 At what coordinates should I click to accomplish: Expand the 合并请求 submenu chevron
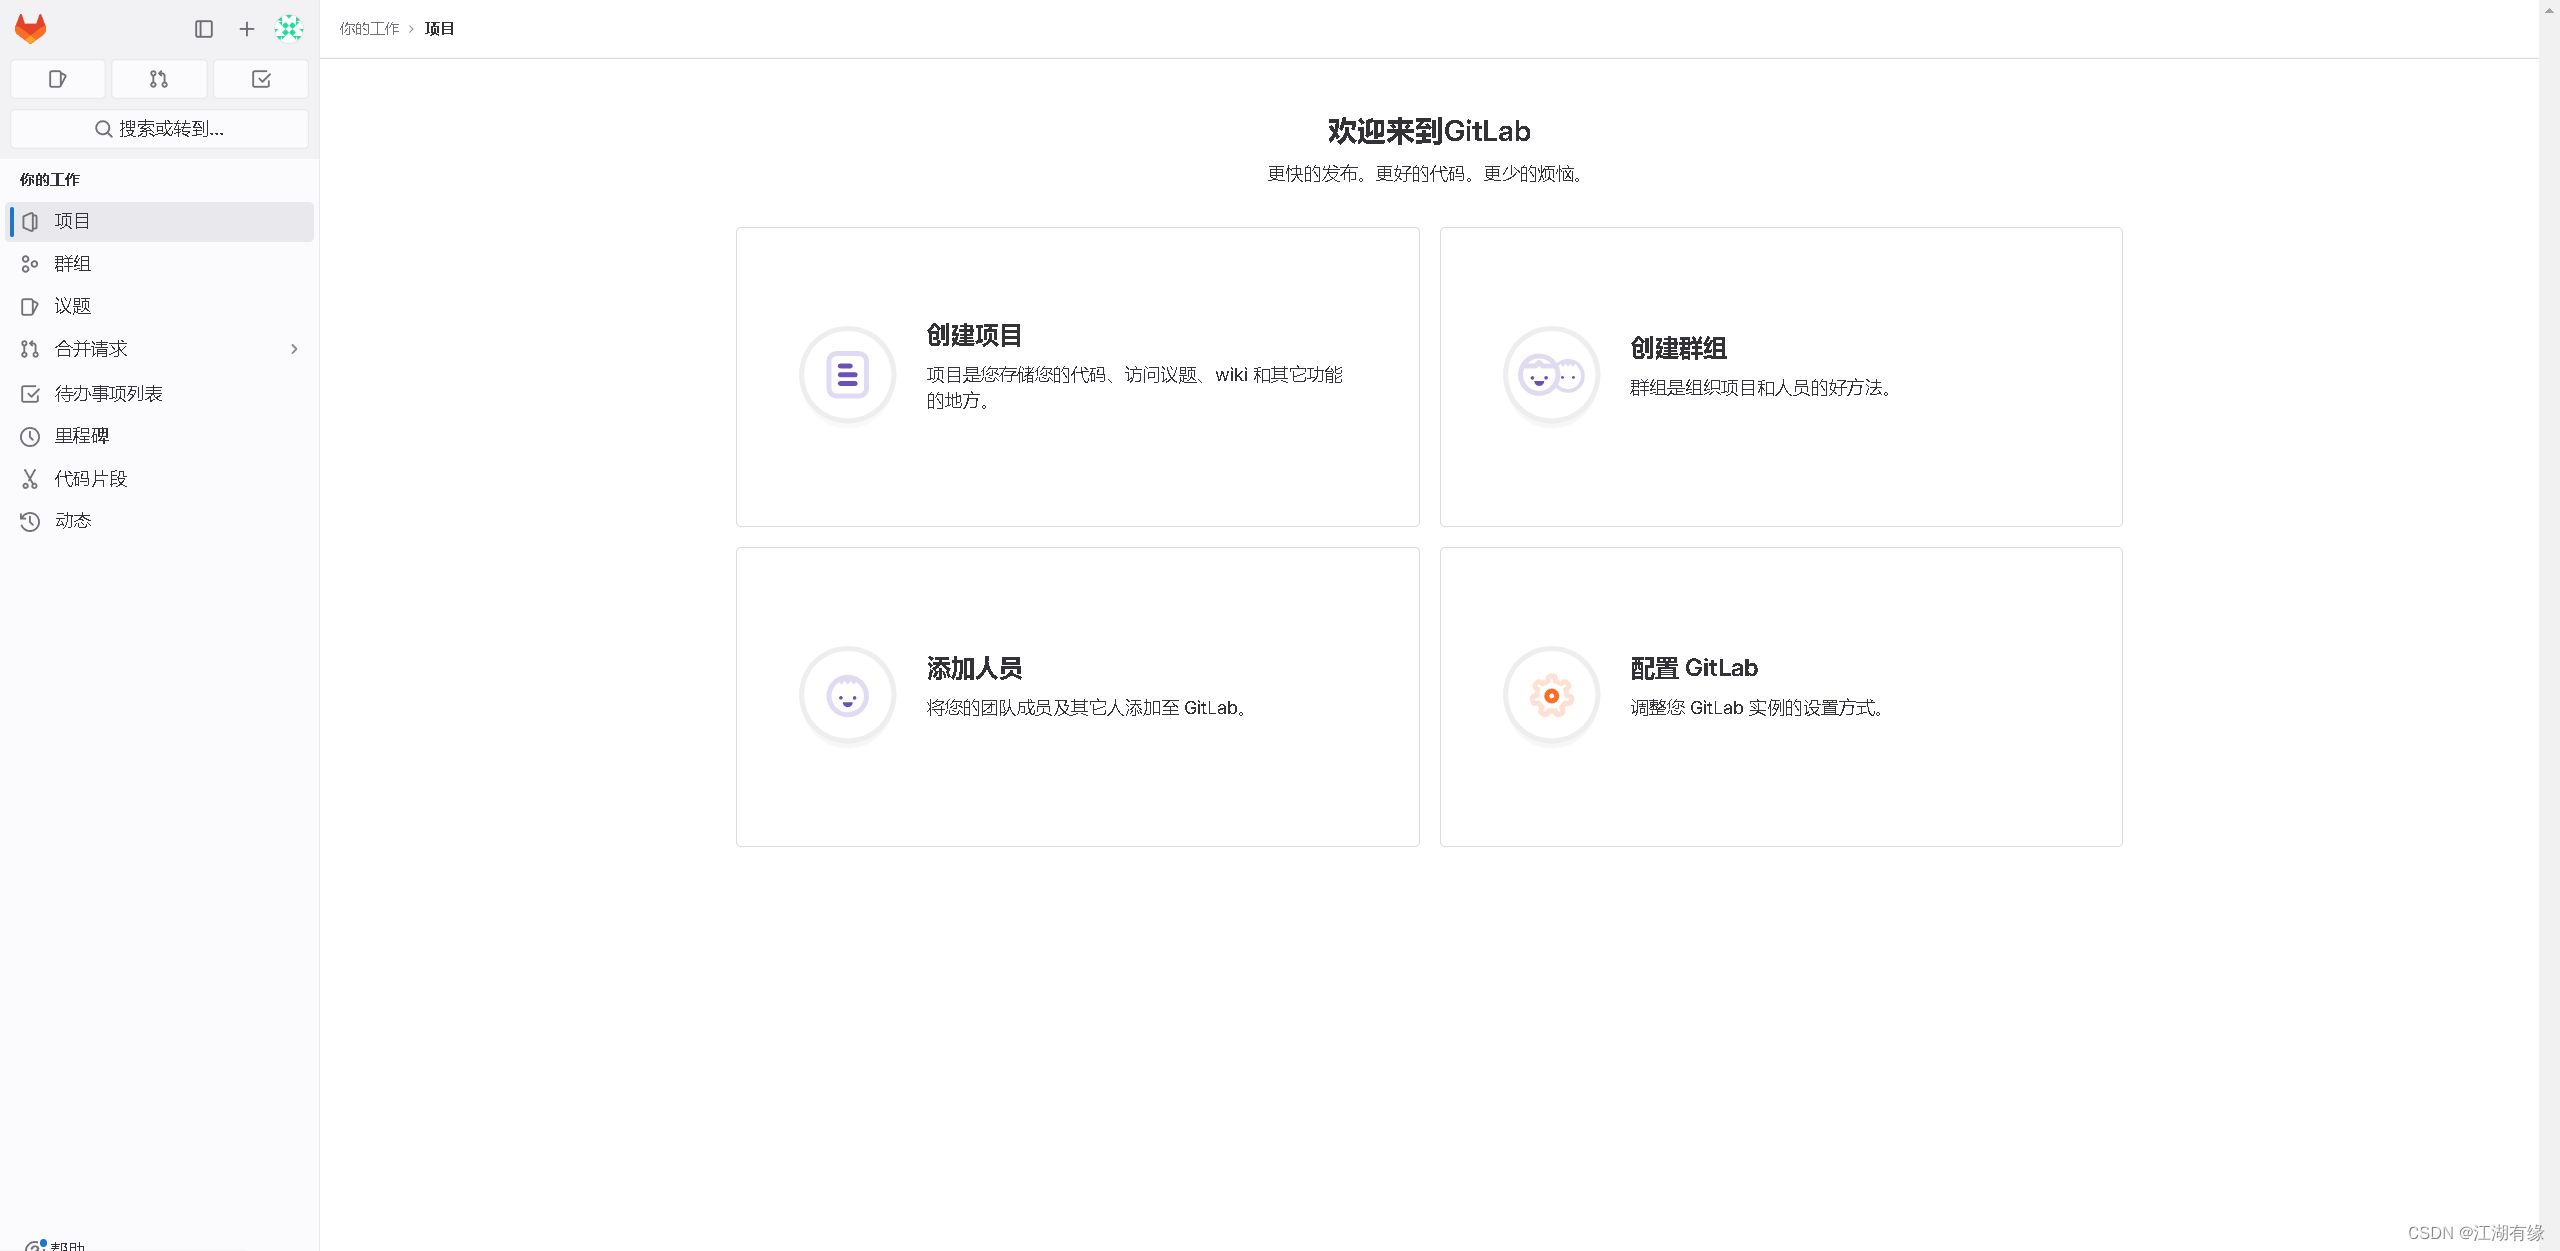pyautogui.click(x=294, y=348)
